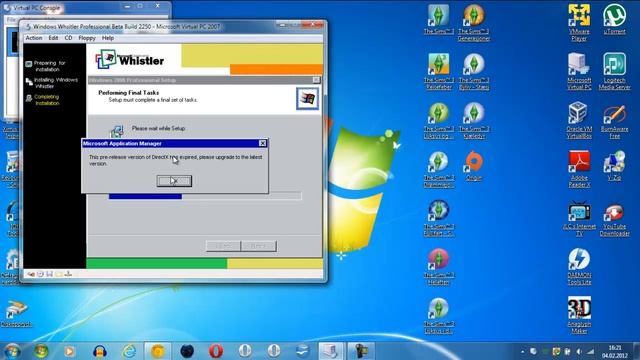Open the YouTube Downloader desktop shortcut
The height and width of the screenshot is (360, 640).
tap(614, 220)
